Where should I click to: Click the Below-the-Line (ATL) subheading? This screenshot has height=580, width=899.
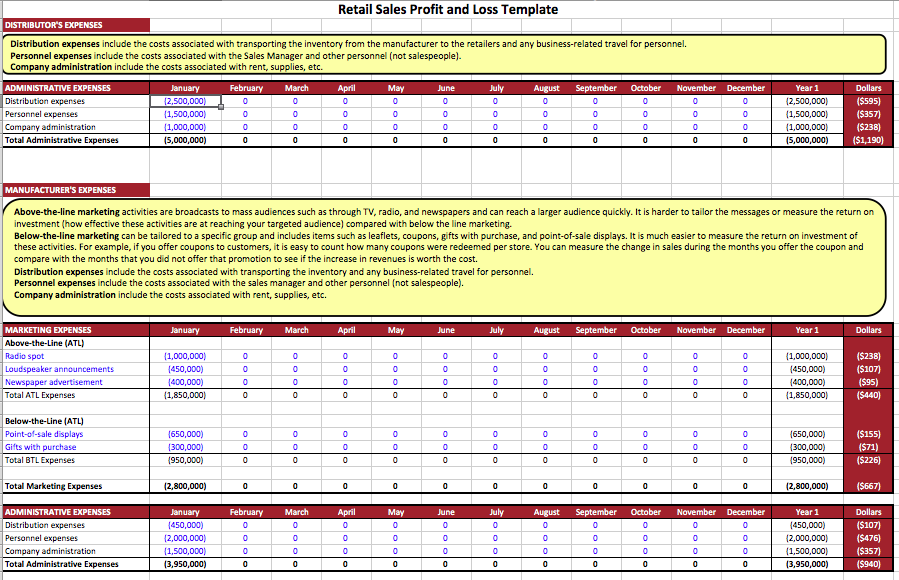click(x=45, y=421)
